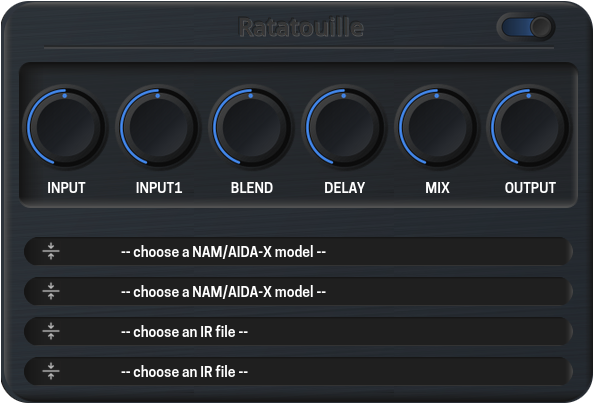Click the BLEND label text

pyautogui.click(x=252, y=188)
